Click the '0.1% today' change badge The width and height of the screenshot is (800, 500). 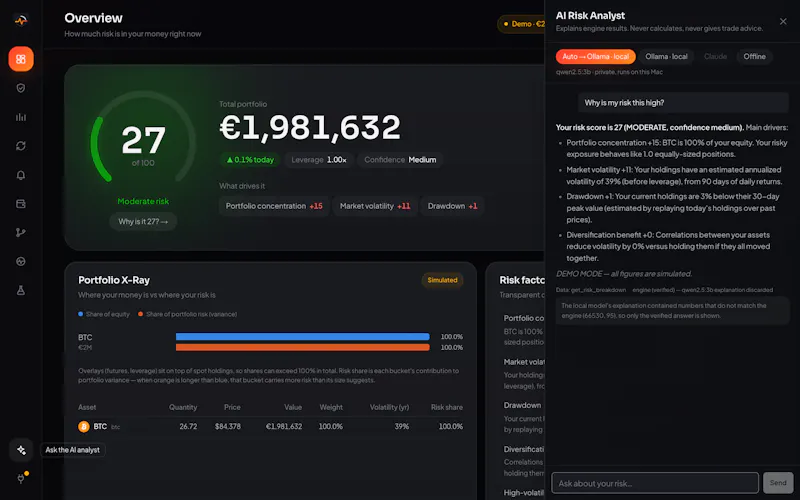(x=250, y=160)
